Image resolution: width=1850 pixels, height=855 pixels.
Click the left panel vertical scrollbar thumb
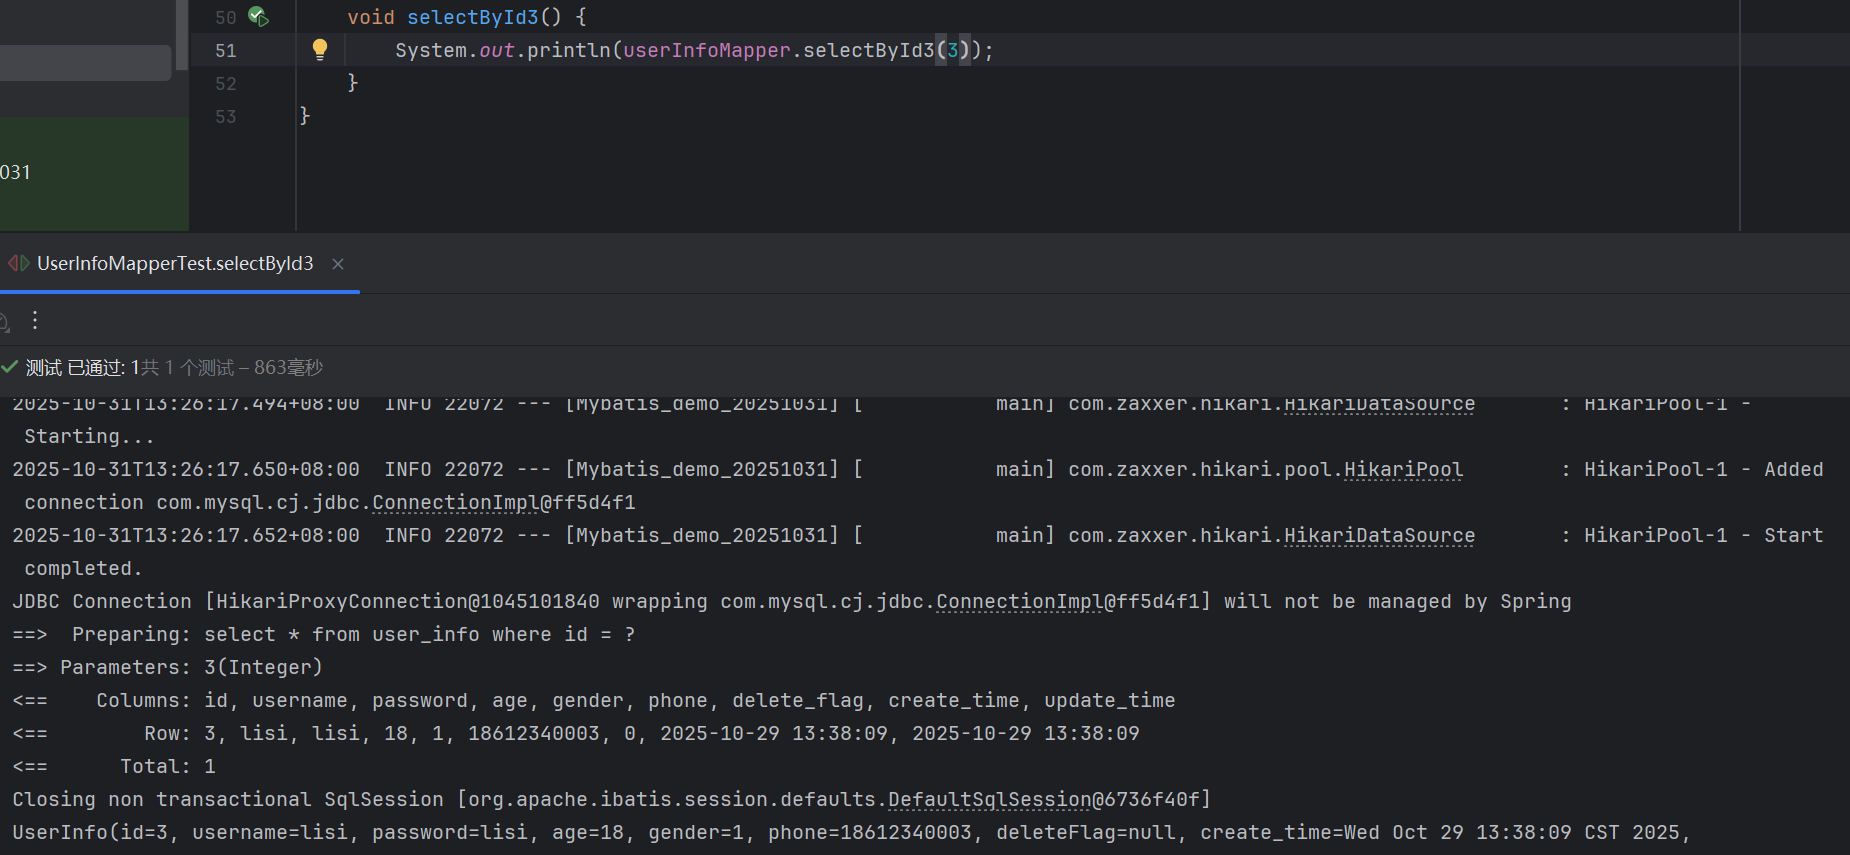tap(182, 35)
